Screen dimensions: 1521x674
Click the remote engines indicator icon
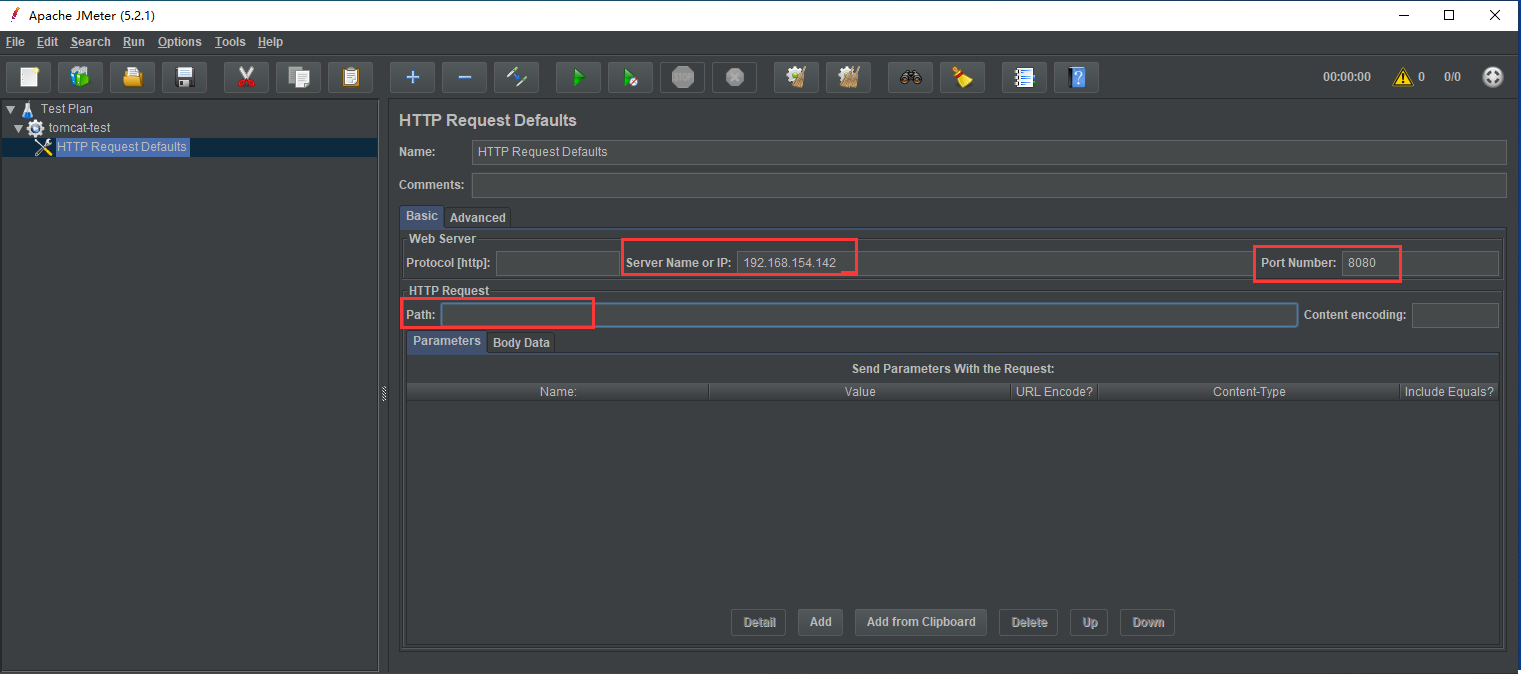(1493, 77)
